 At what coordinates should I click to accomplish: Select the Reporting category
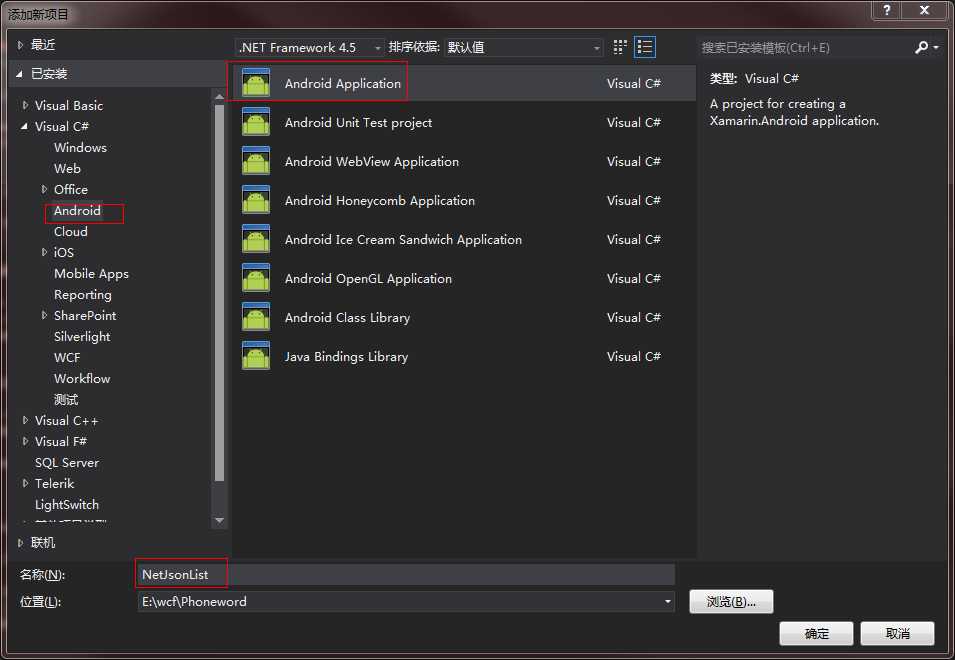(x=83, y=295)
